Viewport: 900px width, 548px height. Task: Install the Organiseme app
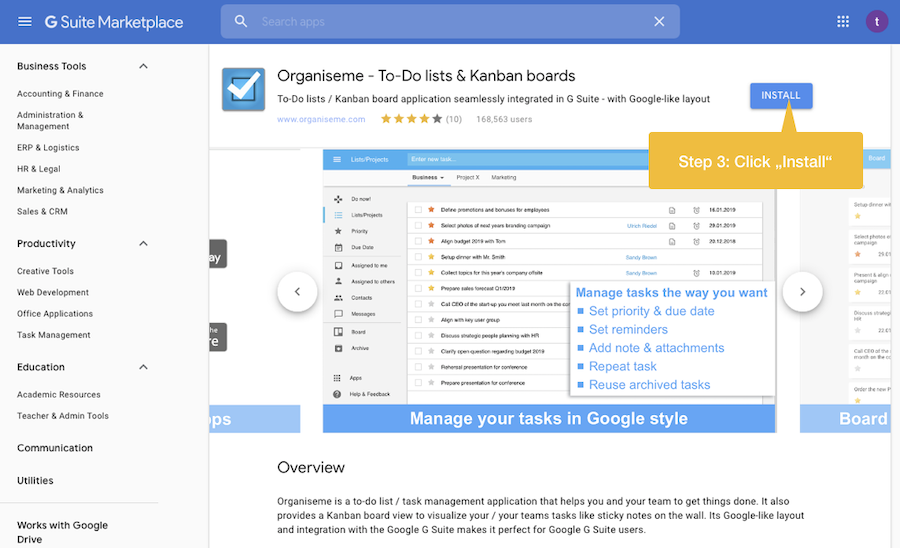[781, 95]
